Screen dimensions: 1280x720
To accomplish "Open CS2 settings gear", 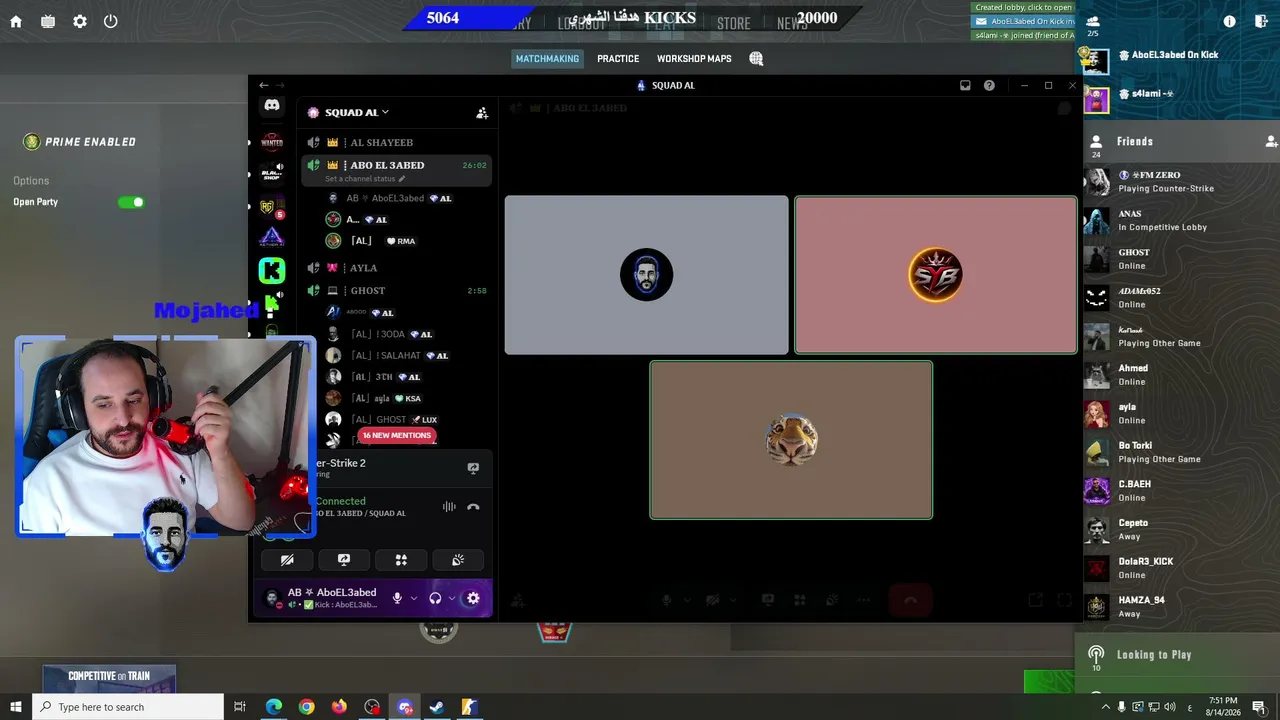I will point(80,21).
